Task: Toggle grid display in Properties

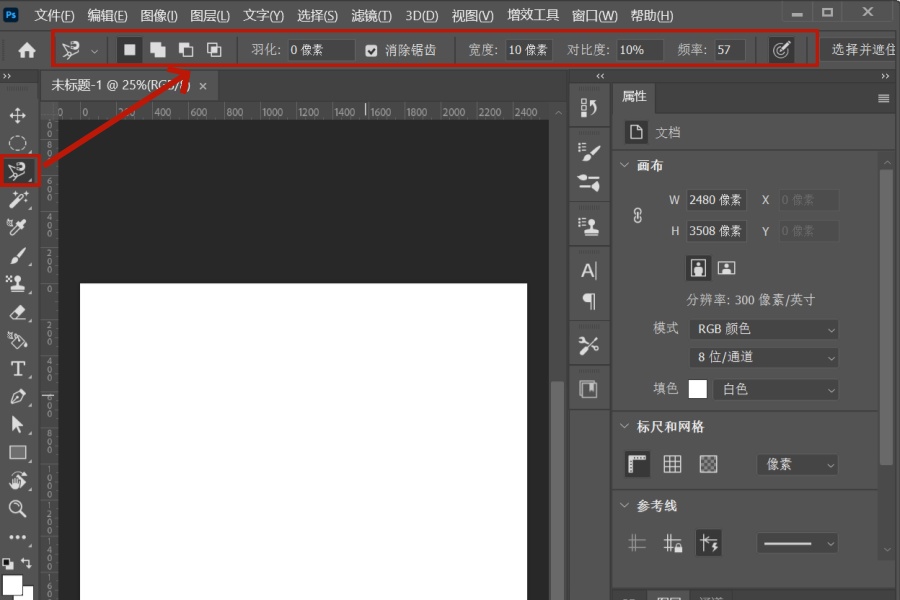Action: pos(672,464)
